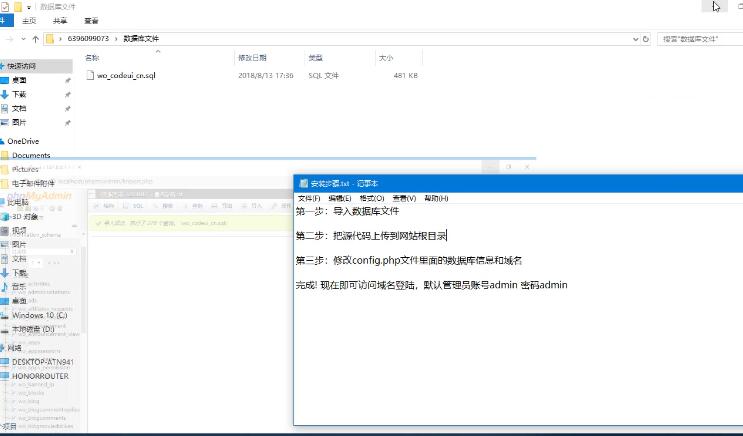Viewport: 743px width, 436px height.
Task: Click the Up directory arrow in Explorer
Action: (x=36, y=39)
